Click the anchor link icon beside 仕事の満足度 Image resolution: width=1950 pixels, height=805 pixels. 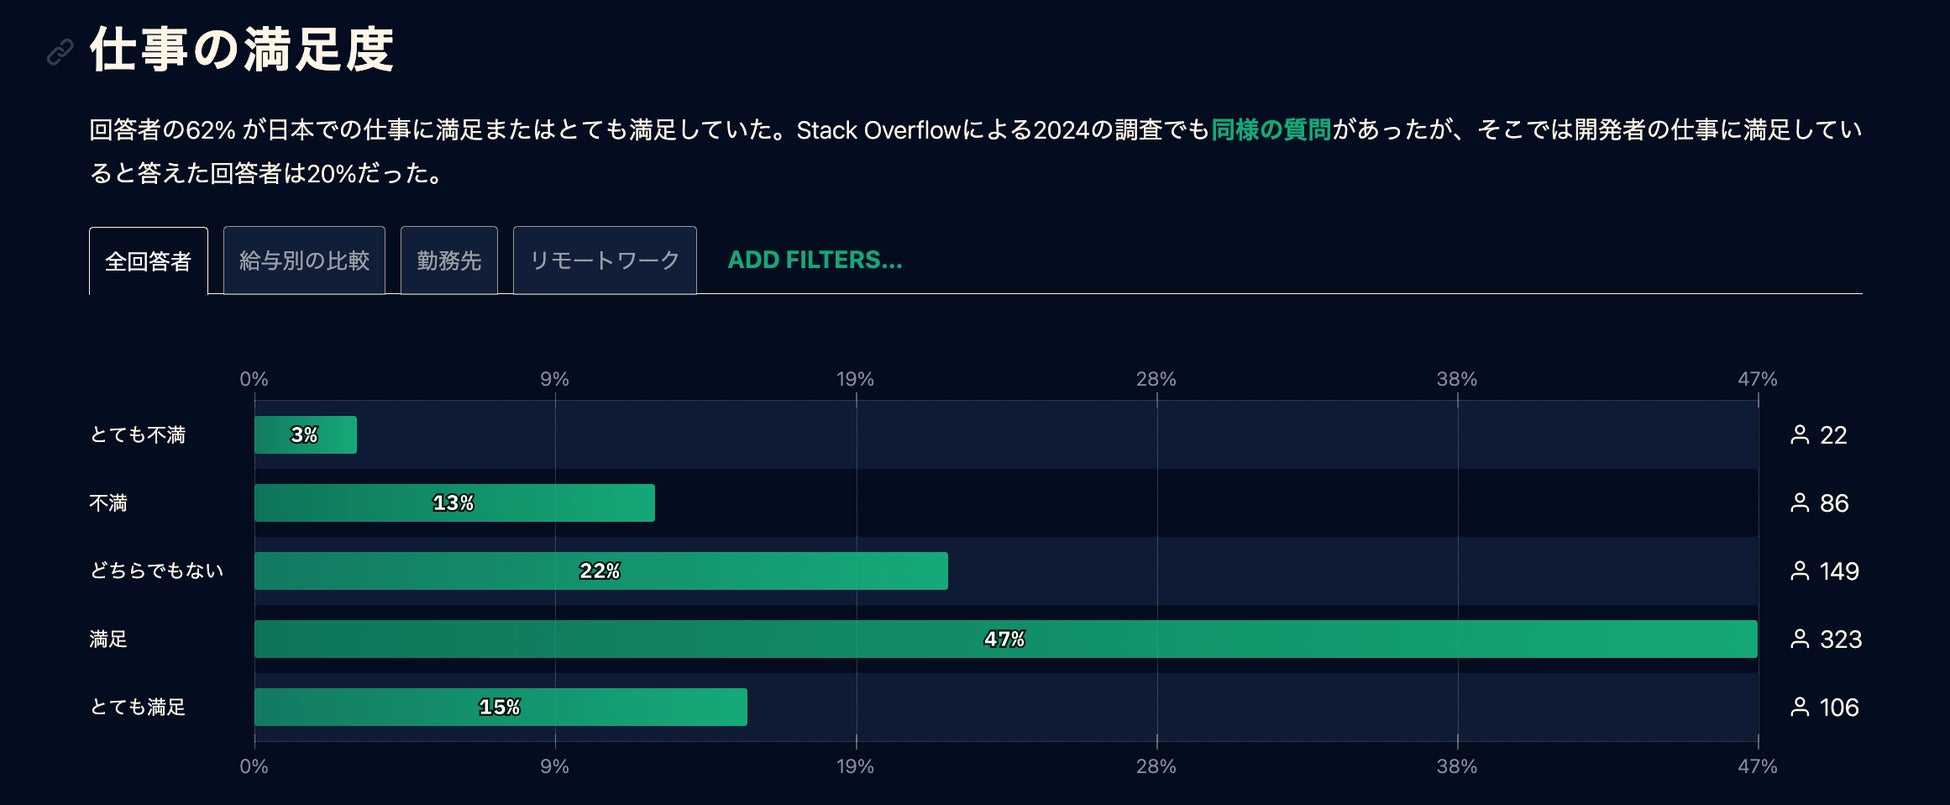(x=60, y=52)
